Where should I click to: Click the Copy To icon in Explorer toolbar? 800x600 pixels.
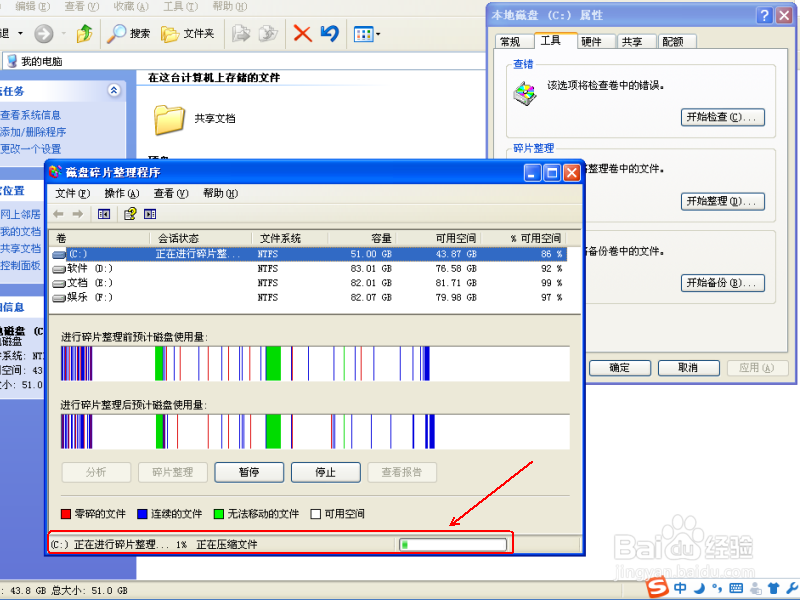click(268, 34)
